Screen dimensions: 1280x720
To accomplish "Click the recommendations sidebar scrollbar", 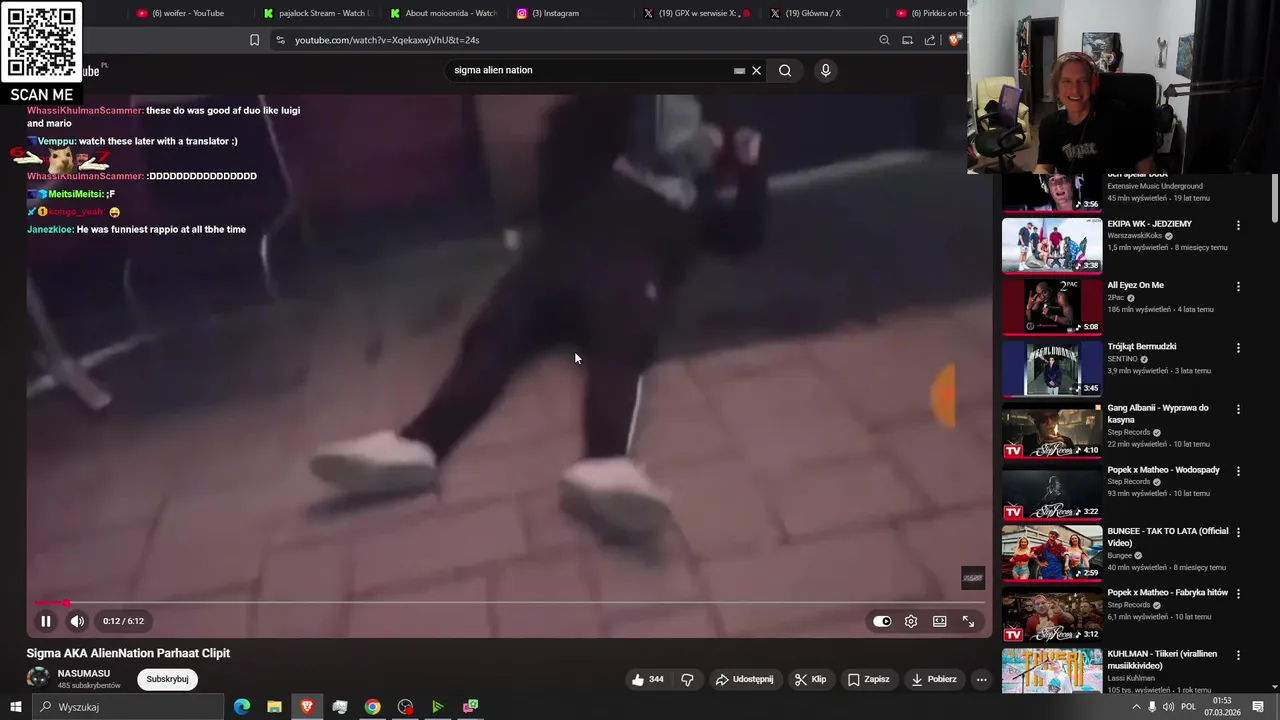I will [x=1274, y=198].
